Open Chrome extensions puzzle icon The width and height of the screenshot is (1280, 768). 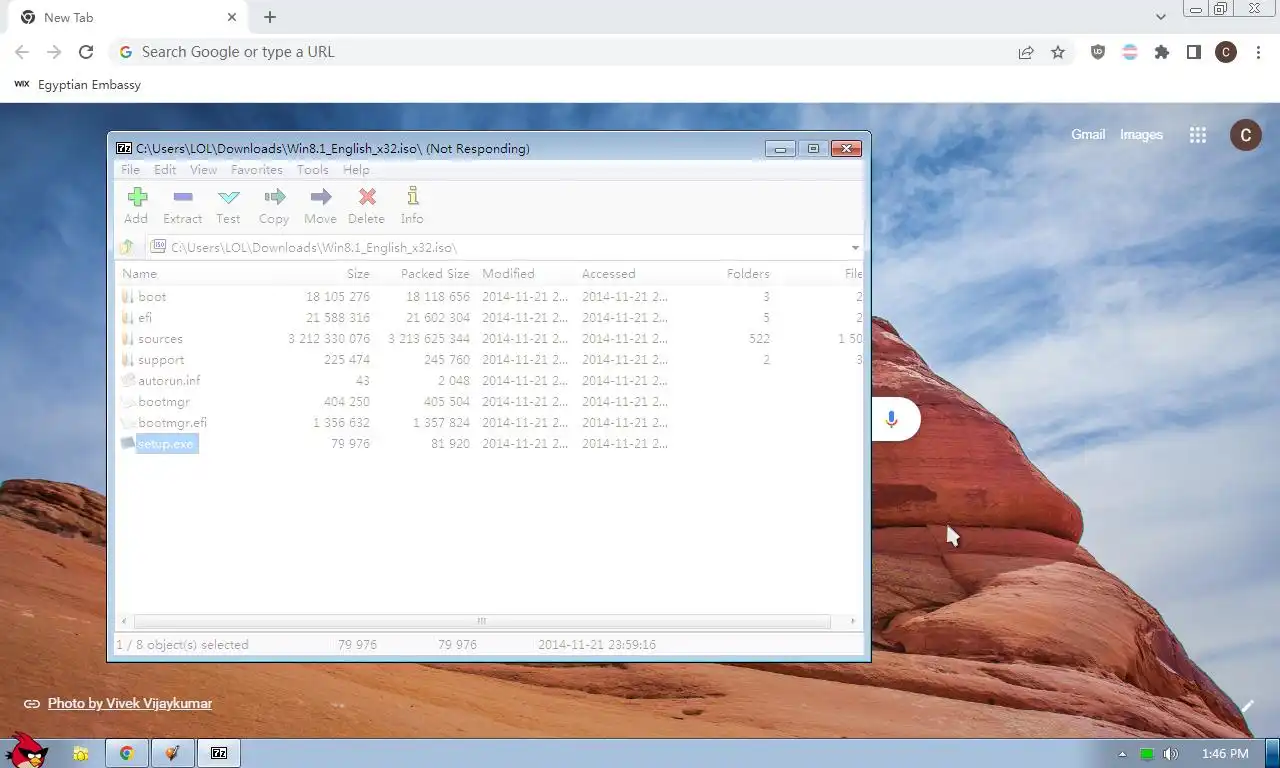(x=1162, y=52)
